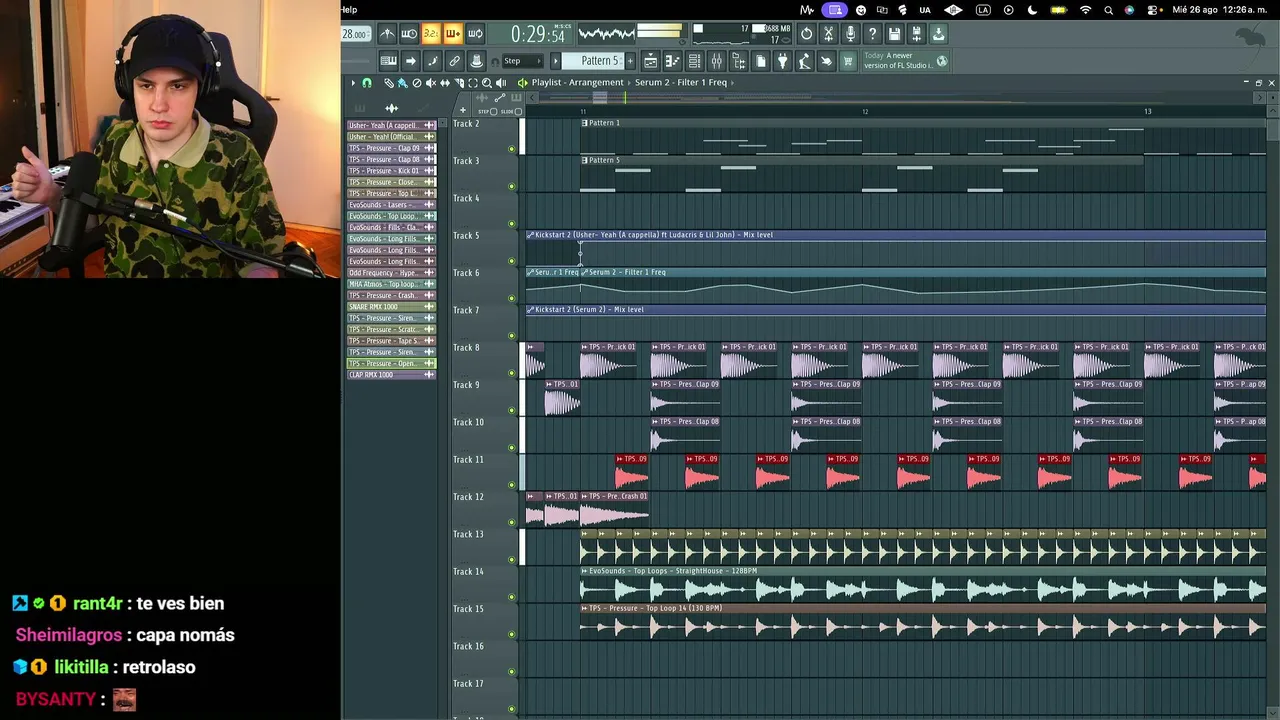Click the top hat icon in toolbar

point(476,61)
